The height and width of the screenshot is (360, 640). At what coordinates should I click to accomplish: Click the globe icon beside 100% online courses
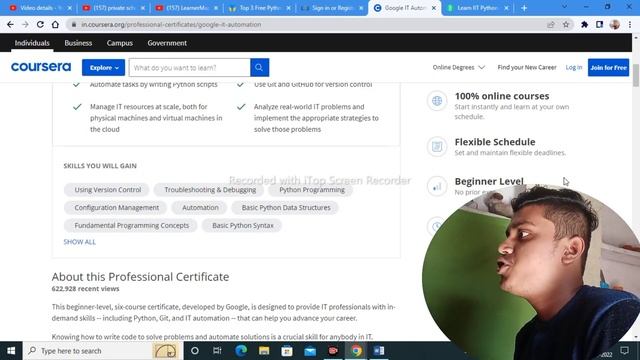coord(437,100)
